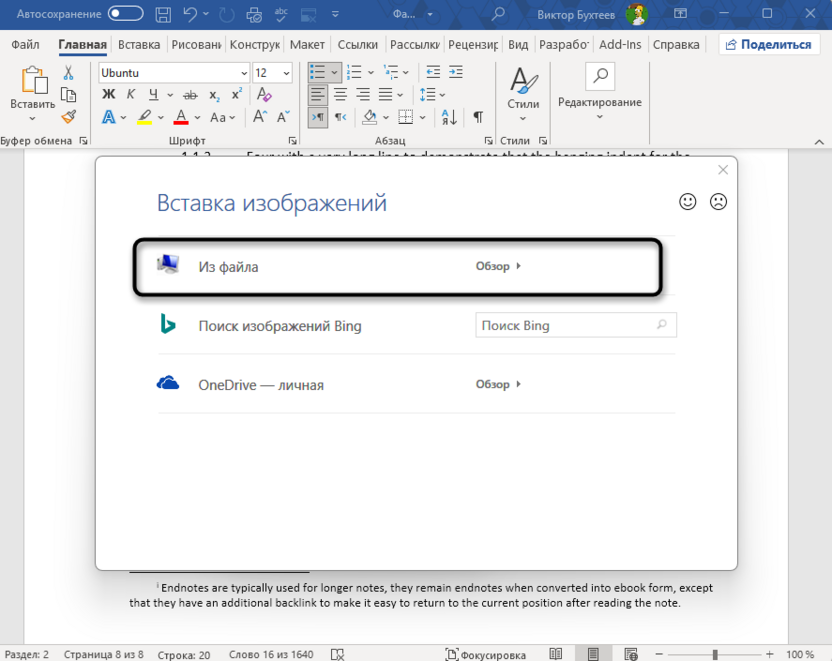832x661 pixels.
Task: Click the Copy icon
Action: [68, 95]
